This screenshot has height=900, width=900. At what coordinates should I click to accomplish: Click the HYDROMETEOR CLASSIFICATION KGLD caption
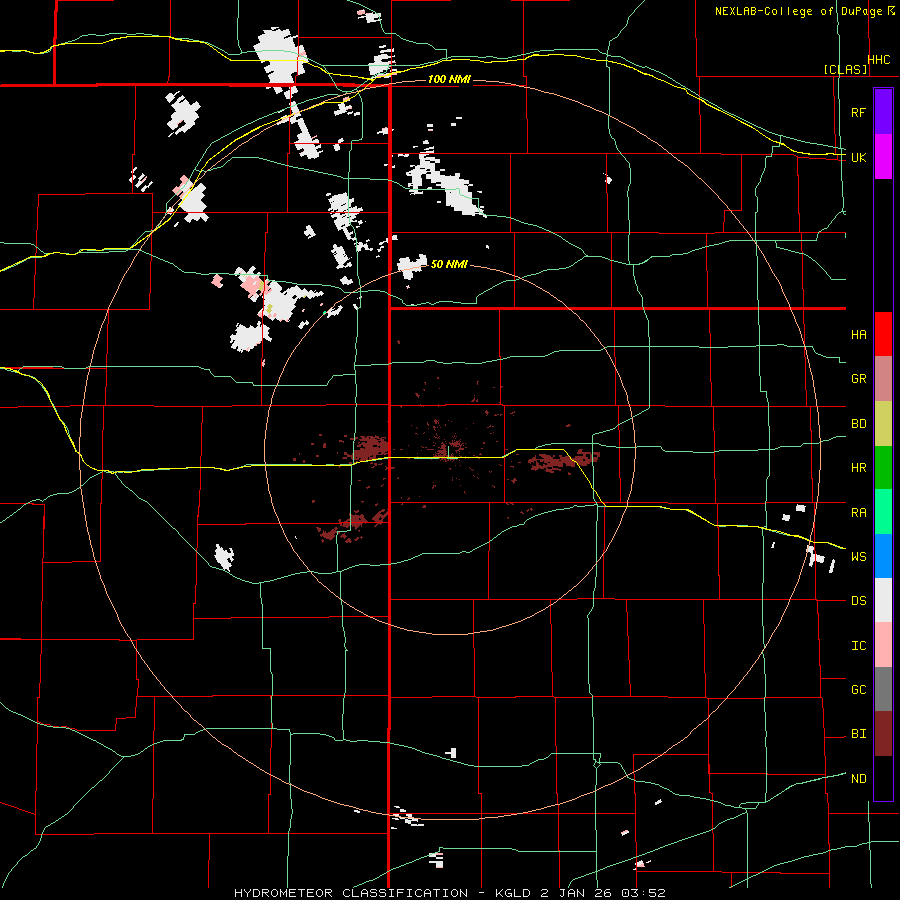click(449, 893)
